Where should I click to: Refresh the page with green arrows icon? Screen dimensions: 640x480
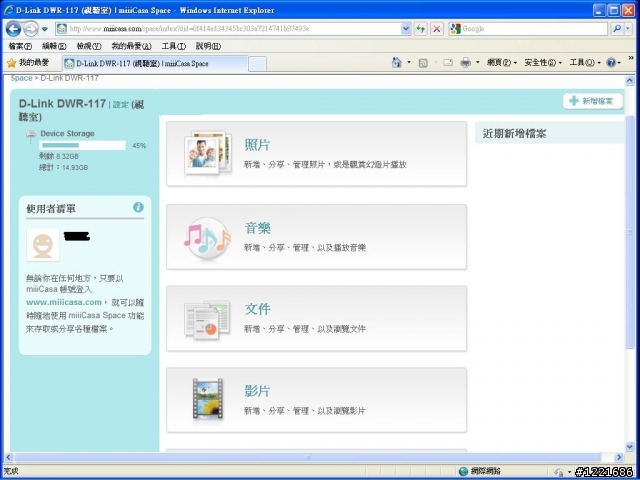click(420, 29)
